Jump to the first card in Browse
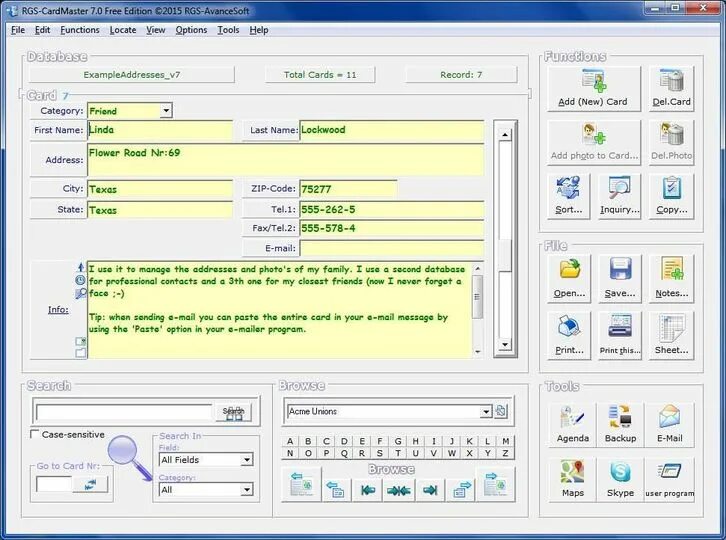726x540 pixels. point(368,490)
